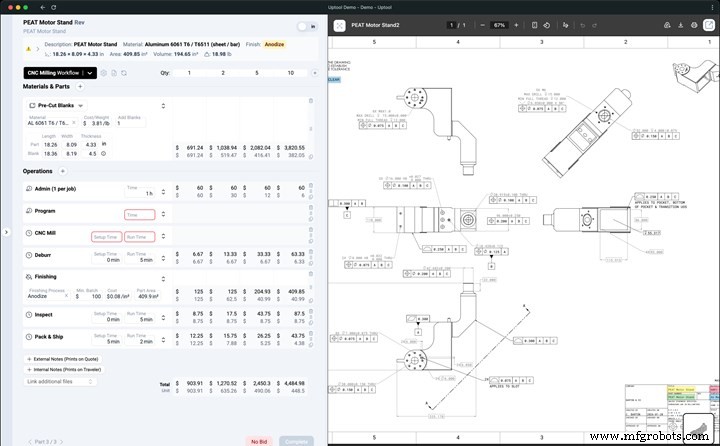Clear the AL 6061 T6 material selection
This screenshot has width=720, height=446.
[x=74, y=123]
